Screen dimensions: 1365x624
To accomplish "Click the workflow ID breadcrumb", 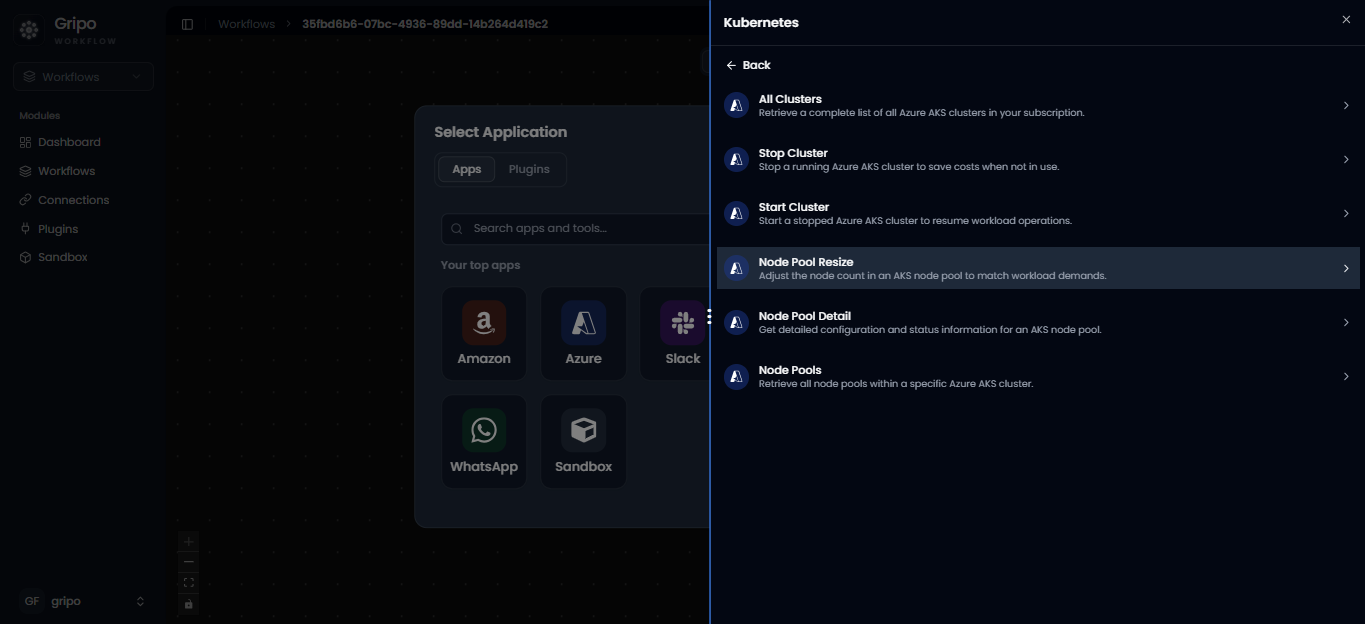I will [x=425, y=24].
